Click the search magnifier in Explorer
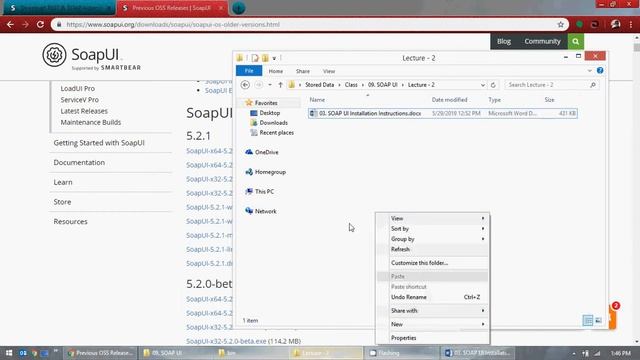The image size is (640, 360). [x=593, y=85]
